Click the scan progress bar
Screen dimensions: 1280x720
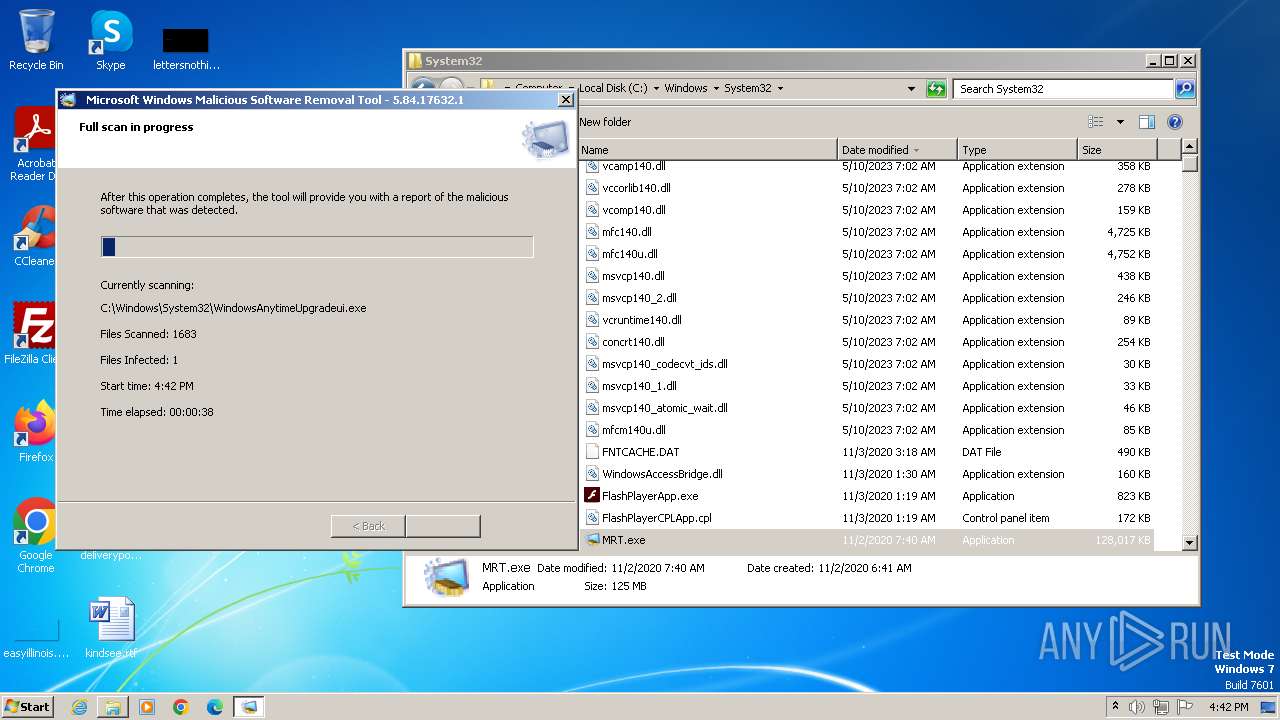point(317,247)
